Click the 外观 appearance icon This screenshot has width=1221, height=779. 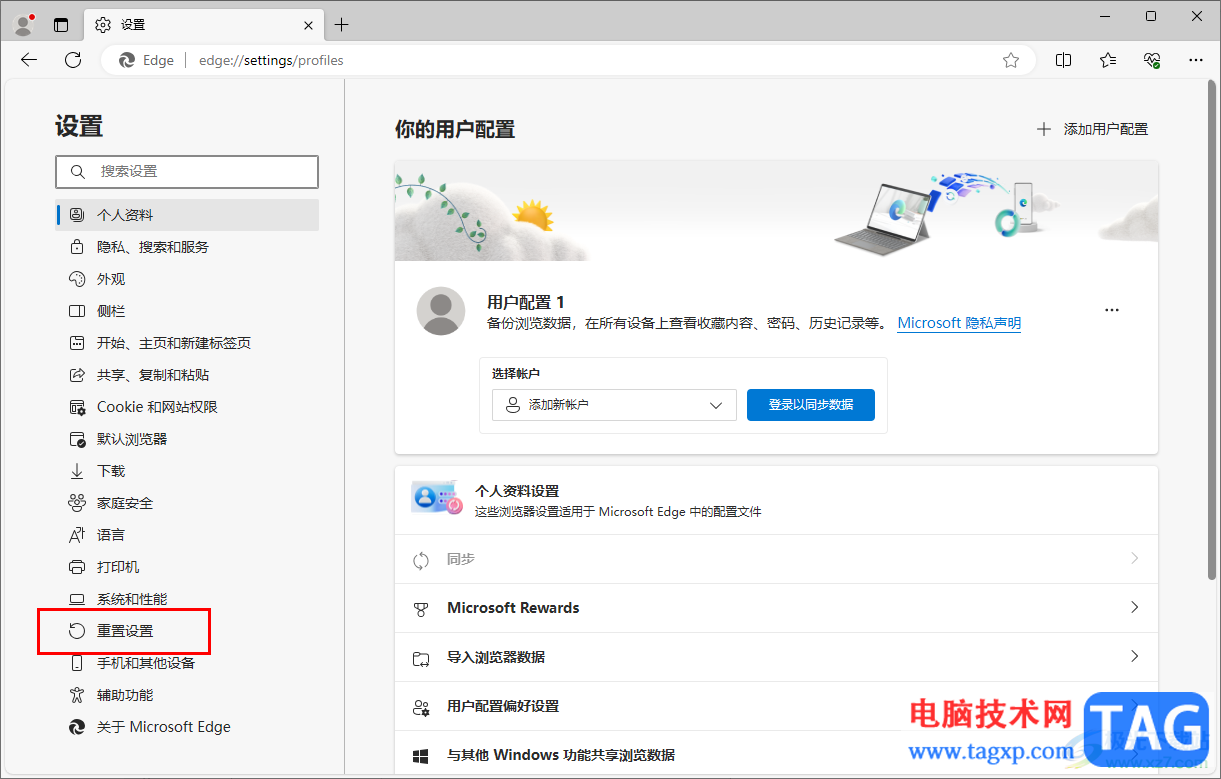(78, 279)
